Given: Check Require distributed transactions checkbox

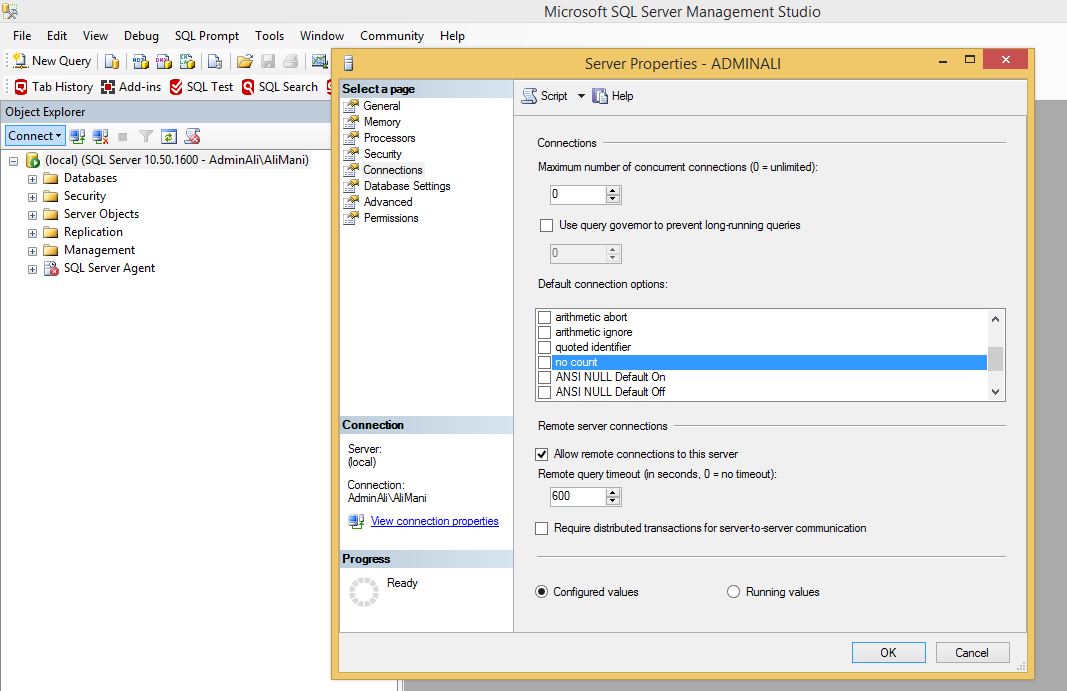Looking at the screenshot, I should pyautogui.click(x=542, y=528).
